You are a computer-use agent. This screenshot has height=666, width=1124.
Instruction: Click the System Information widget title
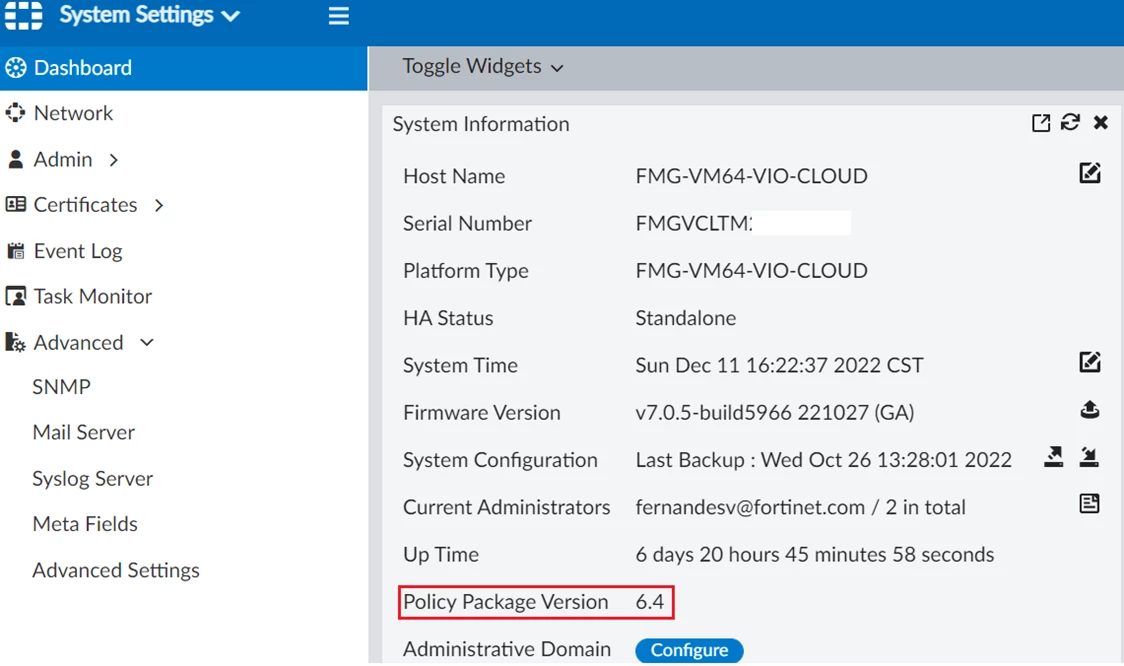tap(481, 125)
